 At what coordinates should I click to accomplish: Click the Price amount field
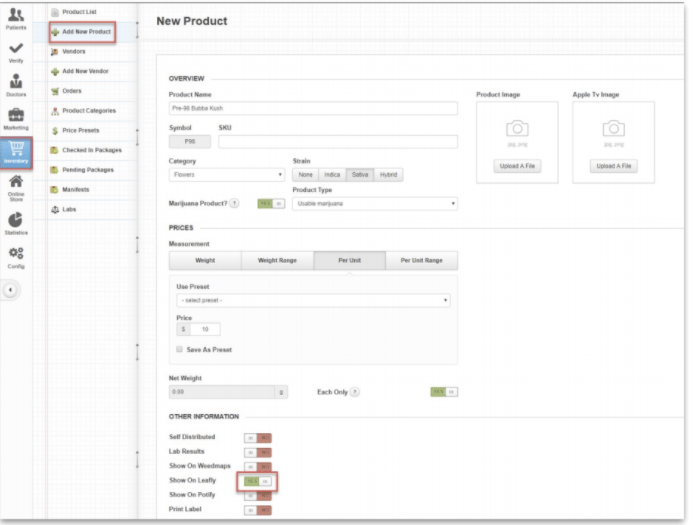[205, 329]
